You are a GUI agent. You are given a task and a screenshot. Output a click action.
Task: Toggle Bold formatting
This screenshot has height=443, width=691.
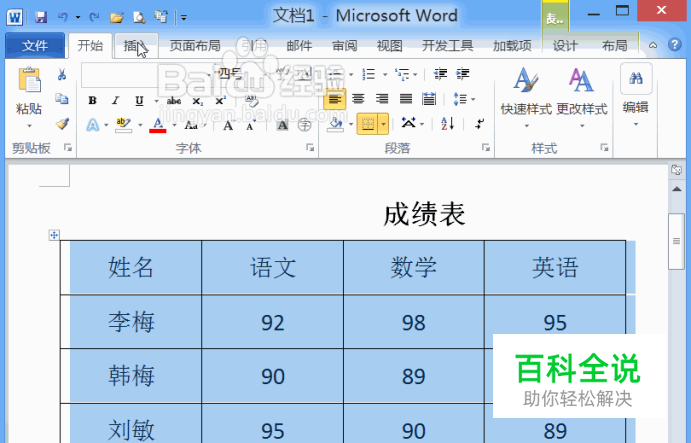(x=92, y=101)
